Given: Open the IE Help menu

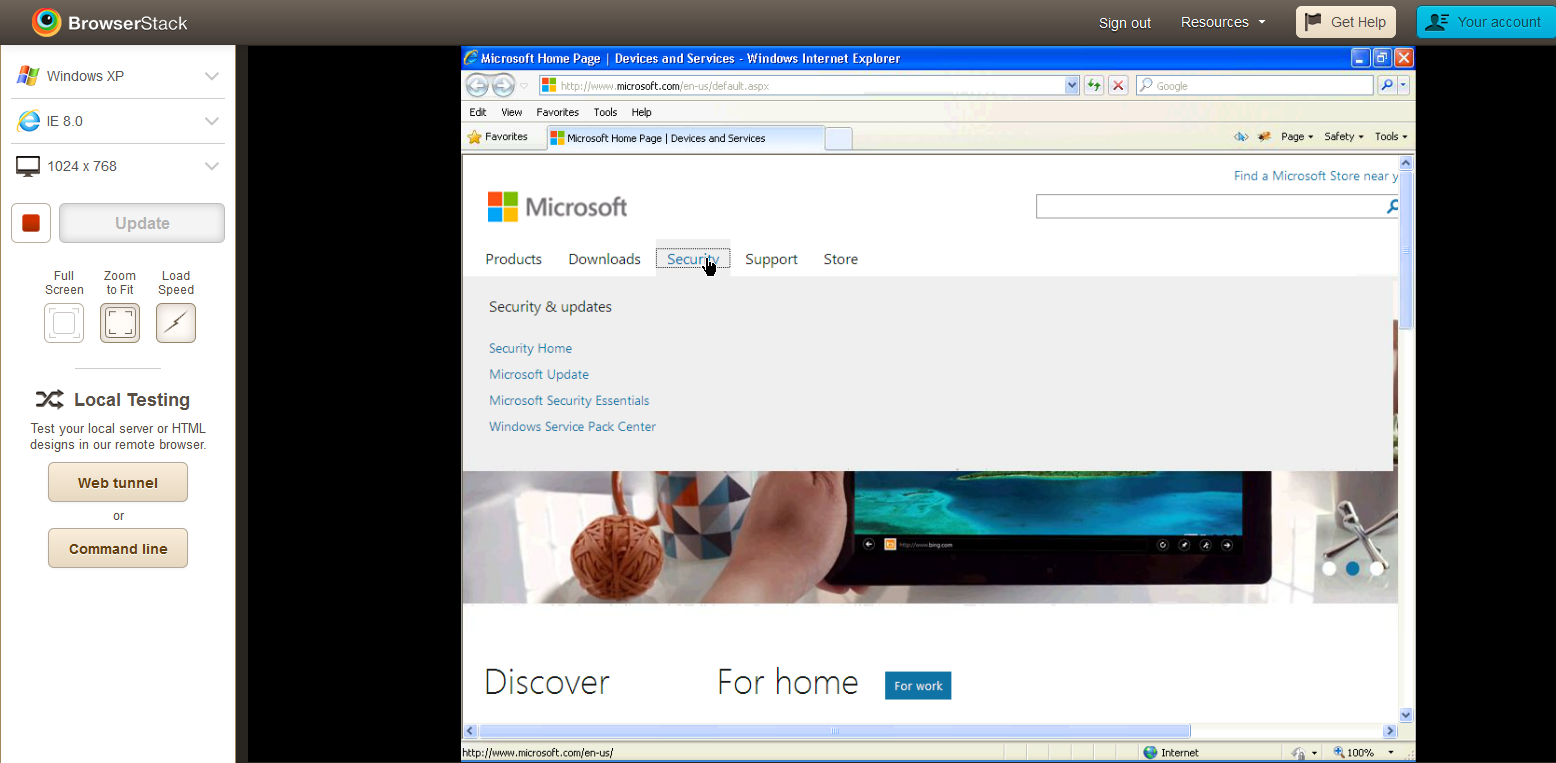Looking at the screenshot, I should pyautogui.click(x=642, y=112).
